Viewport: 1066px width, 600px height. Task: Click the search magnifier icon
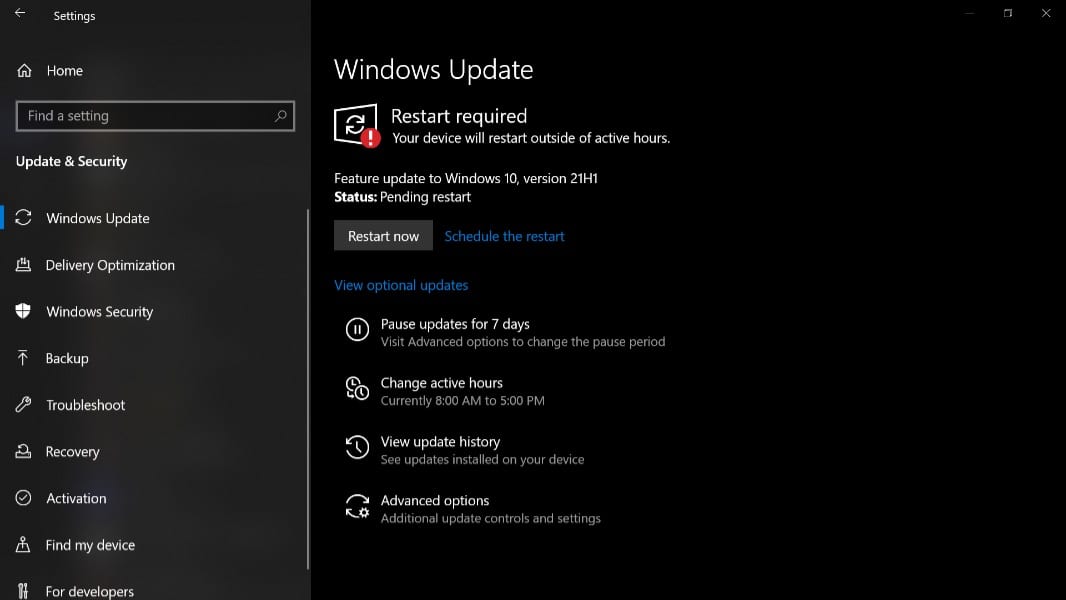pyautogui.click(x=280, y=116)
